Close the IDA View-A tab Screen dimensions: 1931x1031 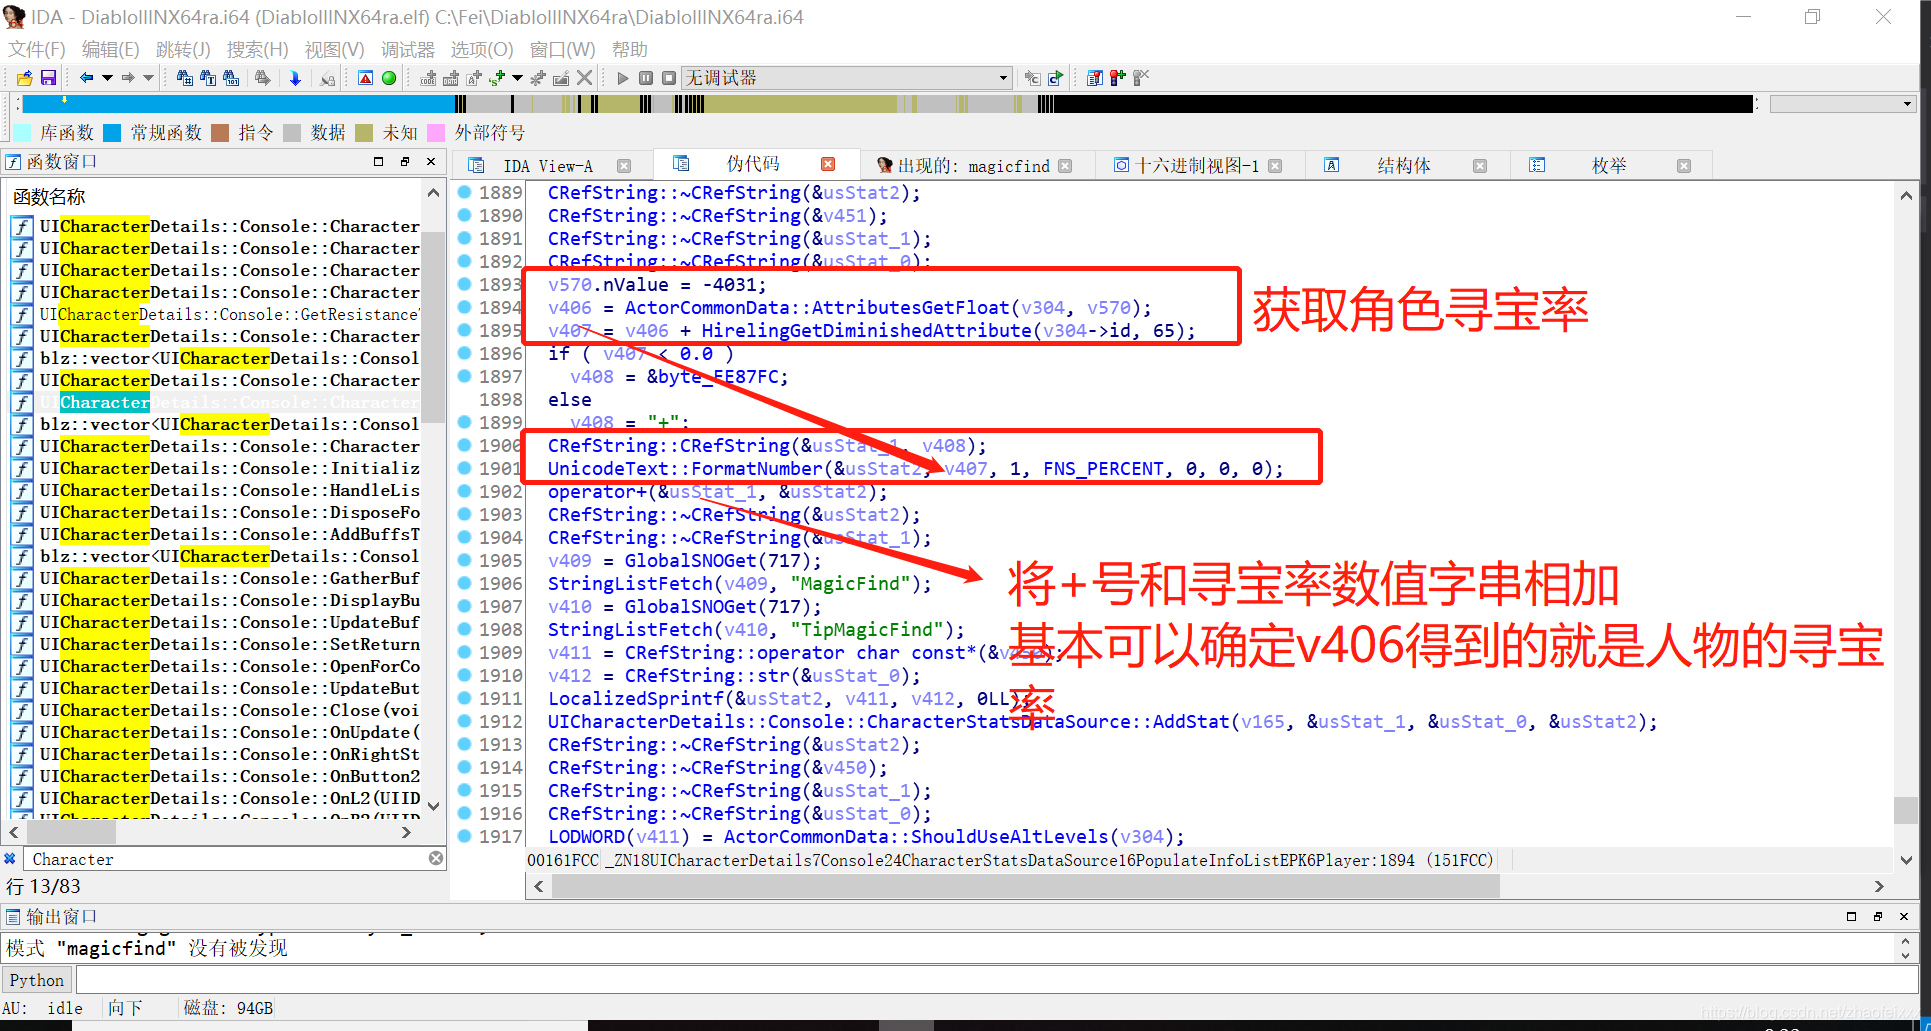[624, 166]
